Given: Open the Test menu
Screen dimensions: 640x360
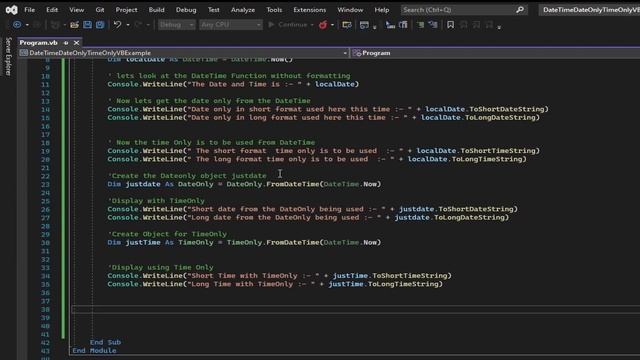Looking at the screenshot, I should (213, 10).
